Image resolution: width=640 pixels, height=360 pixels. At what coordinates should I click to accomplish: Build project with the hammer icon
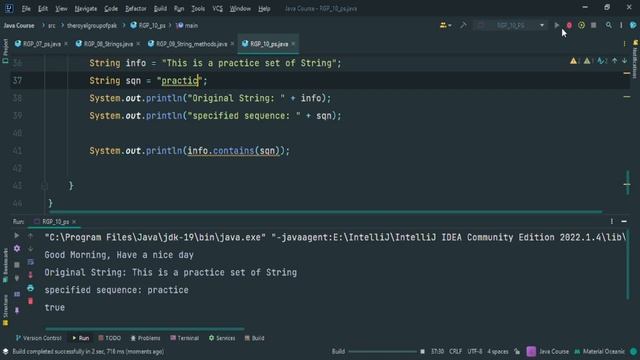tap(463, 25)
